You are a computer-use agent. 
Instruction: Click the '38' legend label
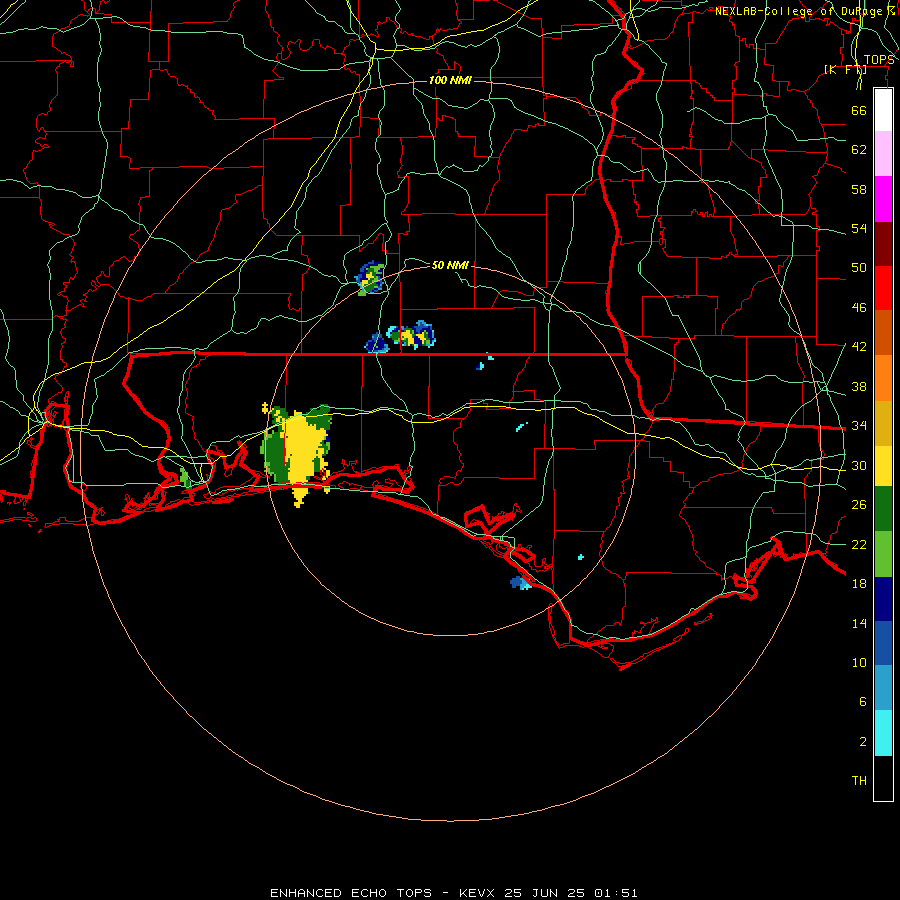click(859, 386)
